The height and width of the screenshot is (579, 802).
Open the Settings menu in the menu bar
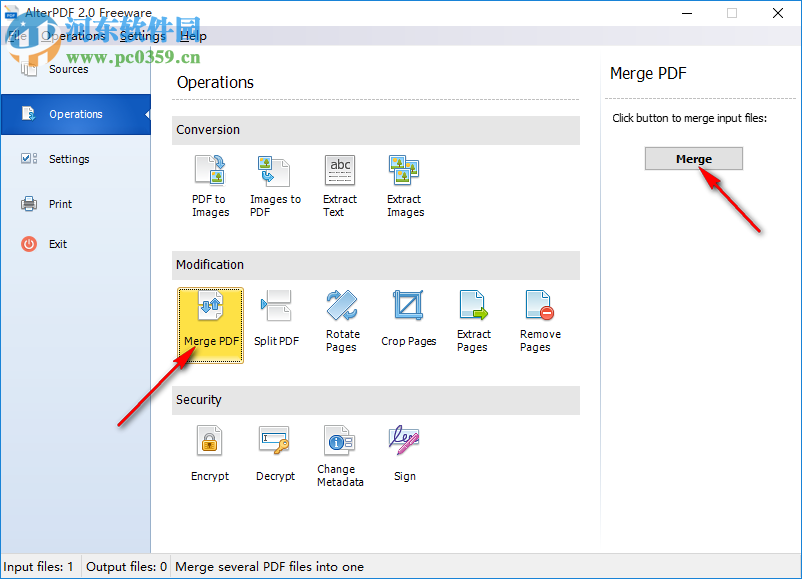[143, 36]
